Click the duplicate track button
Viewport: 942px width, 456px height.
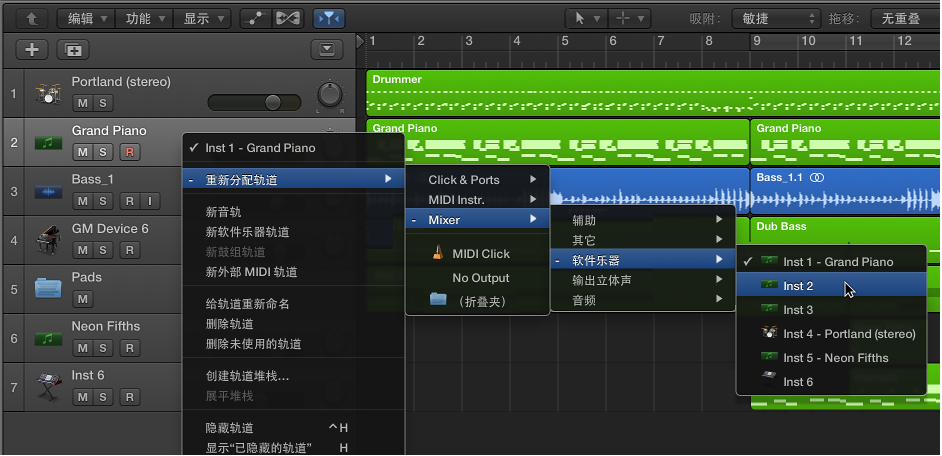pyautogui.click(x=72, y=50)
